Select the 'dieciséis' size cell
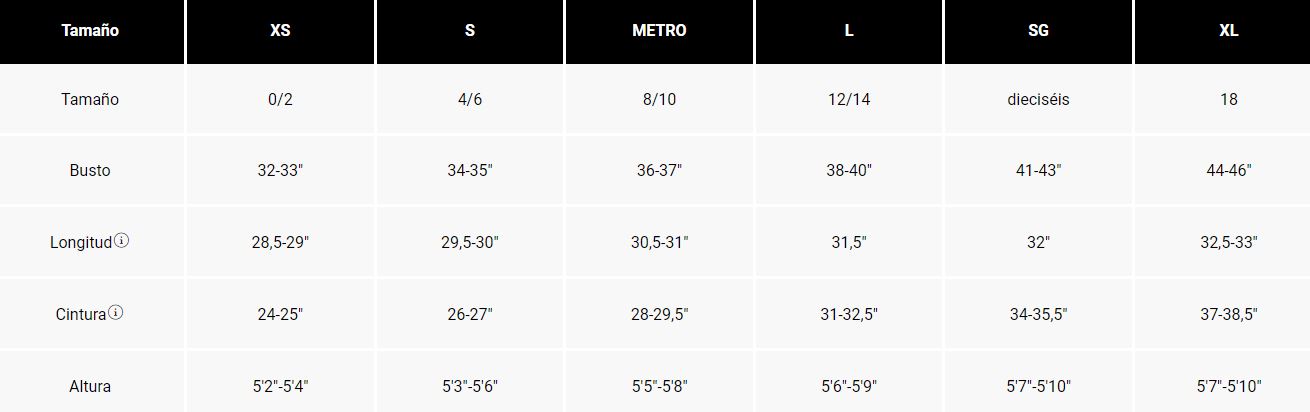This screenshot has width=1310, height=412. coord(1038,100)
